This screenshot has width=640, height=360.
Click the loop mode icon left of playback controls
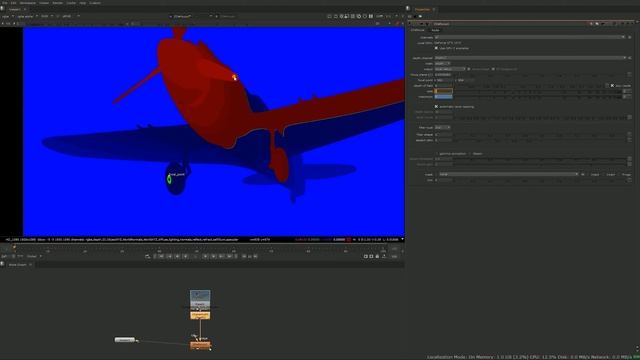coord(147,256)
